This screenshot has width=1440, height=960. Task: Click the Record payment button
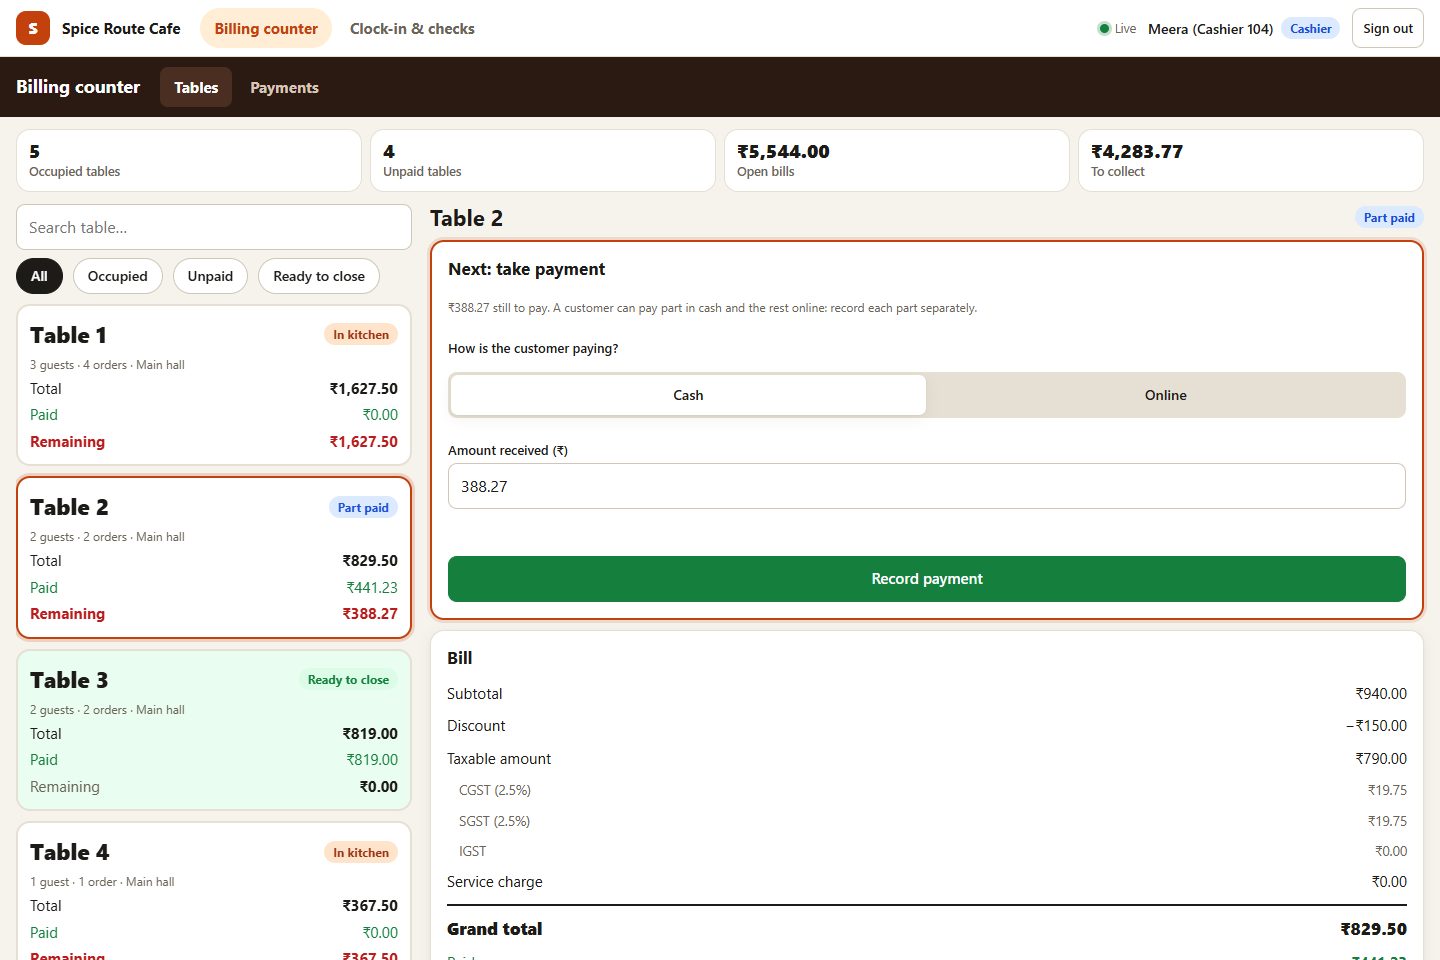927,579
